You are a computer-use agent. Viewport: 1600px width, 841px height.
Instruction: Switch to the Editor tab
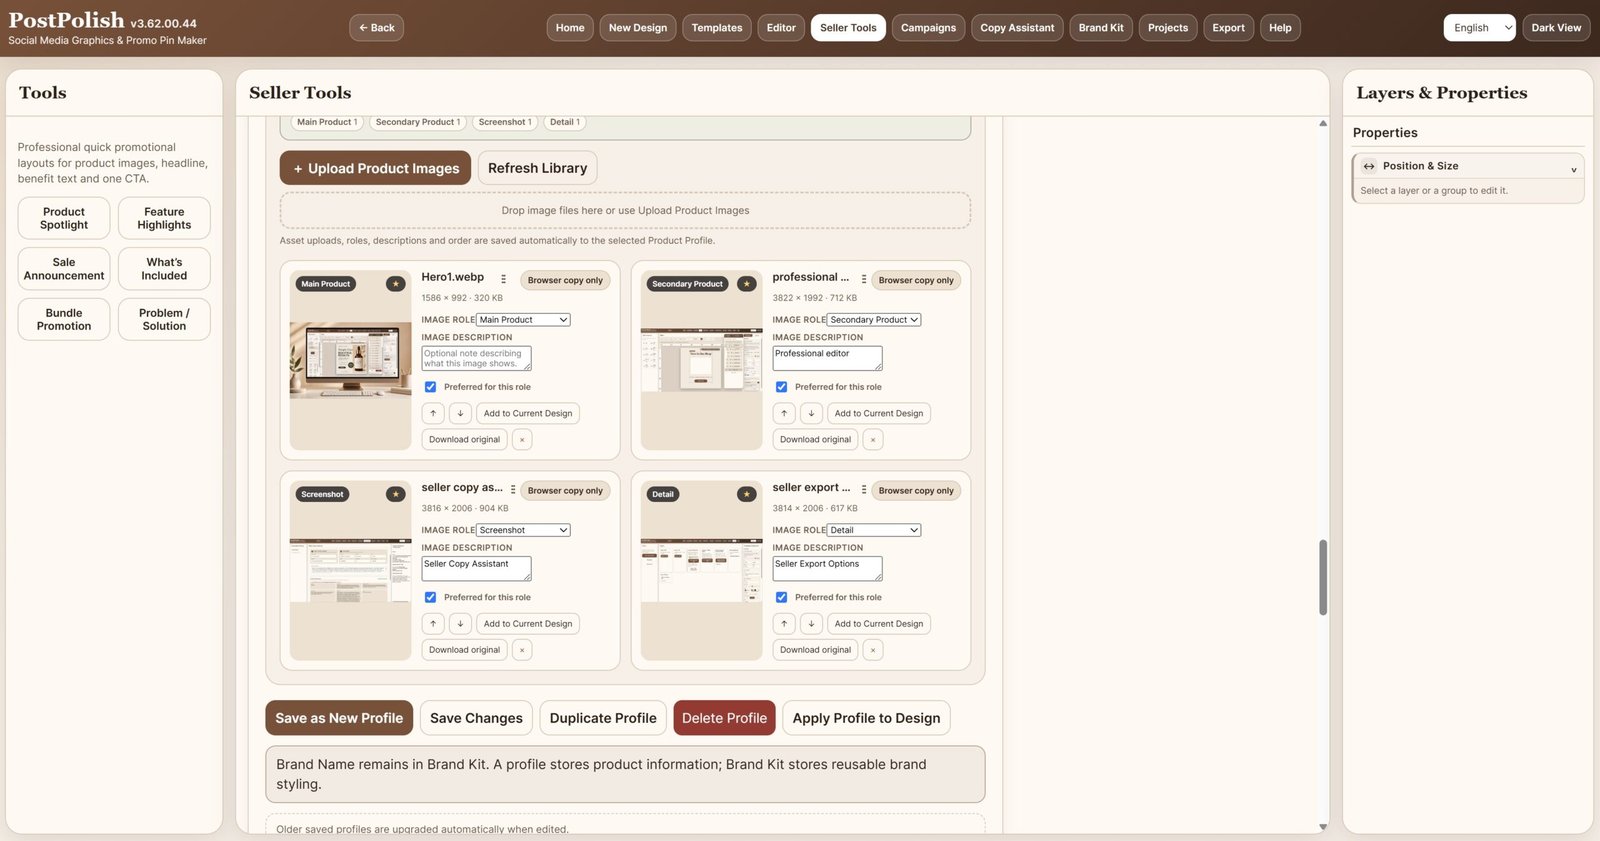pyautogui.click(x=781, y=28)
